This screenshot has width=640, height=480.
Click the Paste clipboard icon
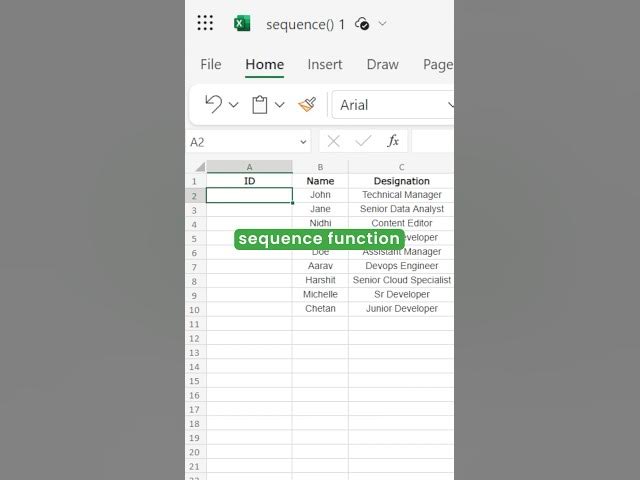(260, 104)
